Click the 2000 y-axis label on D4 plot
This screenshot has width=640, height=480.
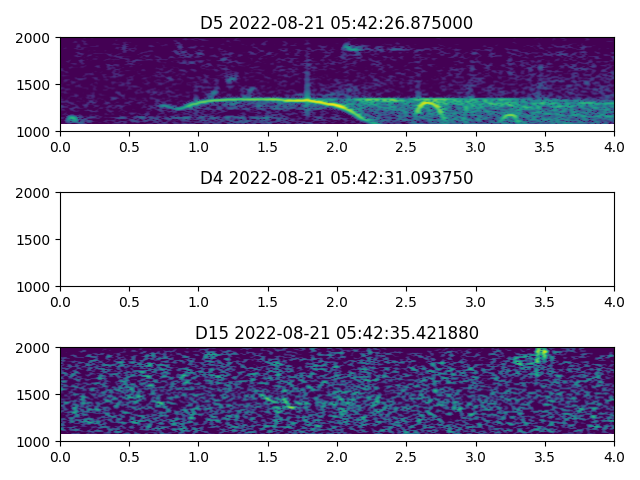(x=37, y=193)
